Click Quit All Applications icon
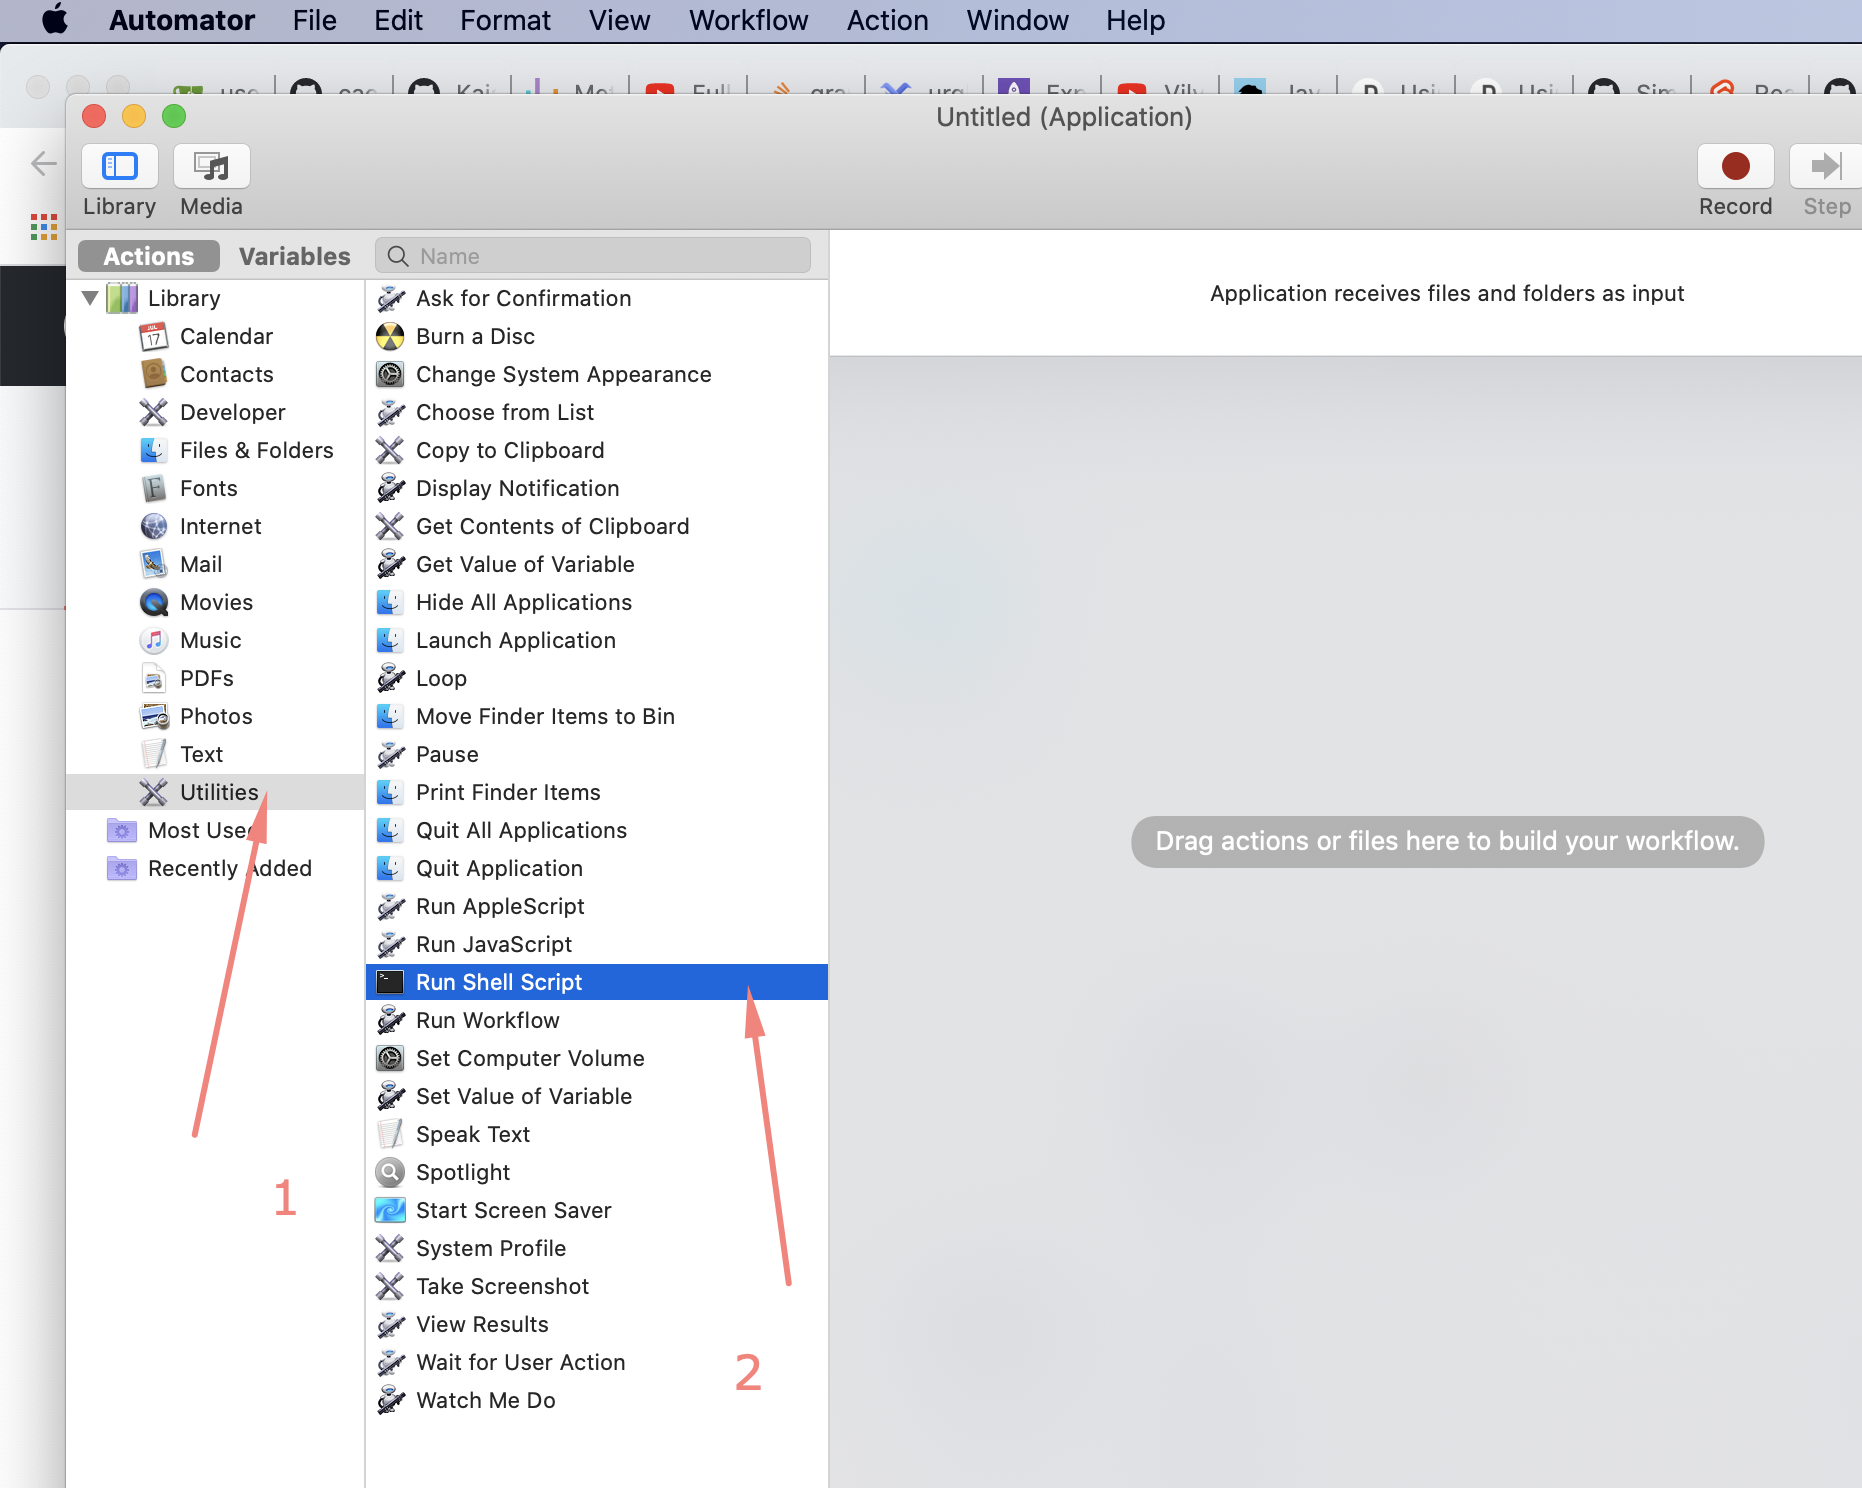The image size is (1862, 1488). point(390,830)
